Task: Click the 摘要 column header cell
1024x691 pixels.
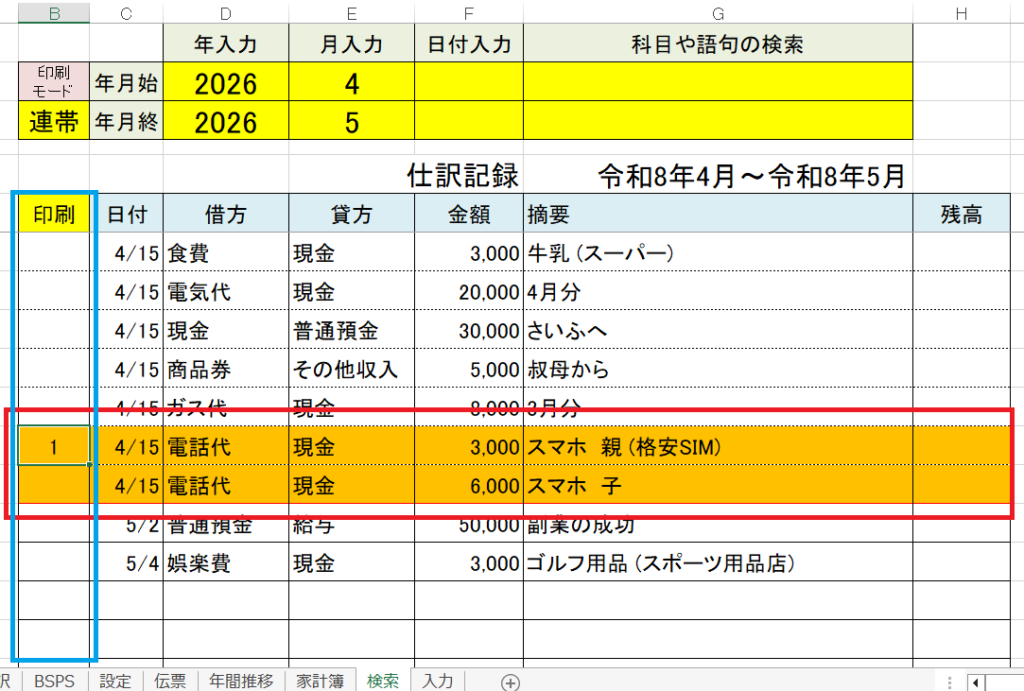Action: (x=717, y=214)
